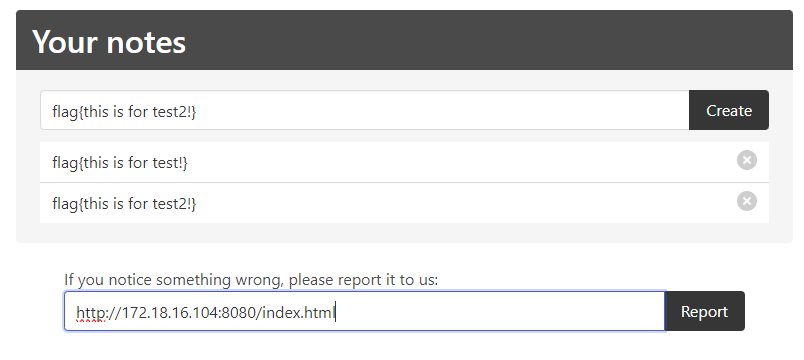Place cursor on "flag" in the new note field

[x=66, y=112]
